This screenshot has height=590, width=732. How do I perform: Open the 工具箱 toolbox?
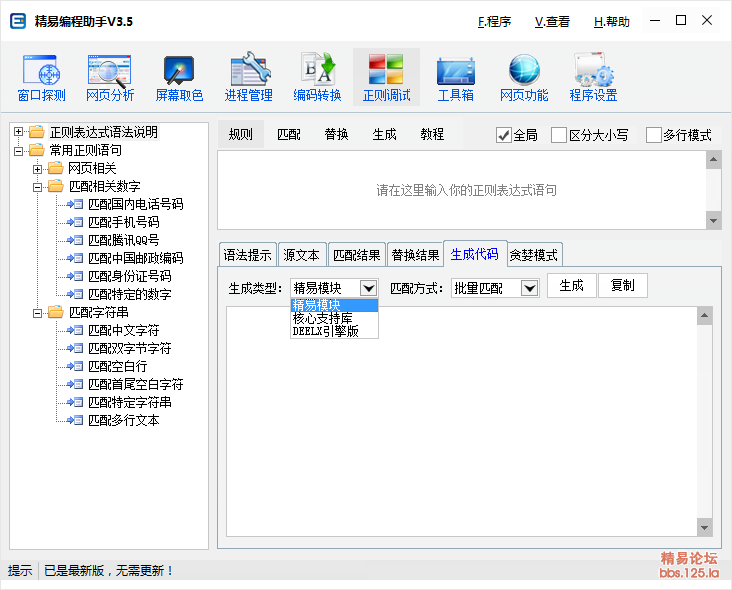coord(455,78)
